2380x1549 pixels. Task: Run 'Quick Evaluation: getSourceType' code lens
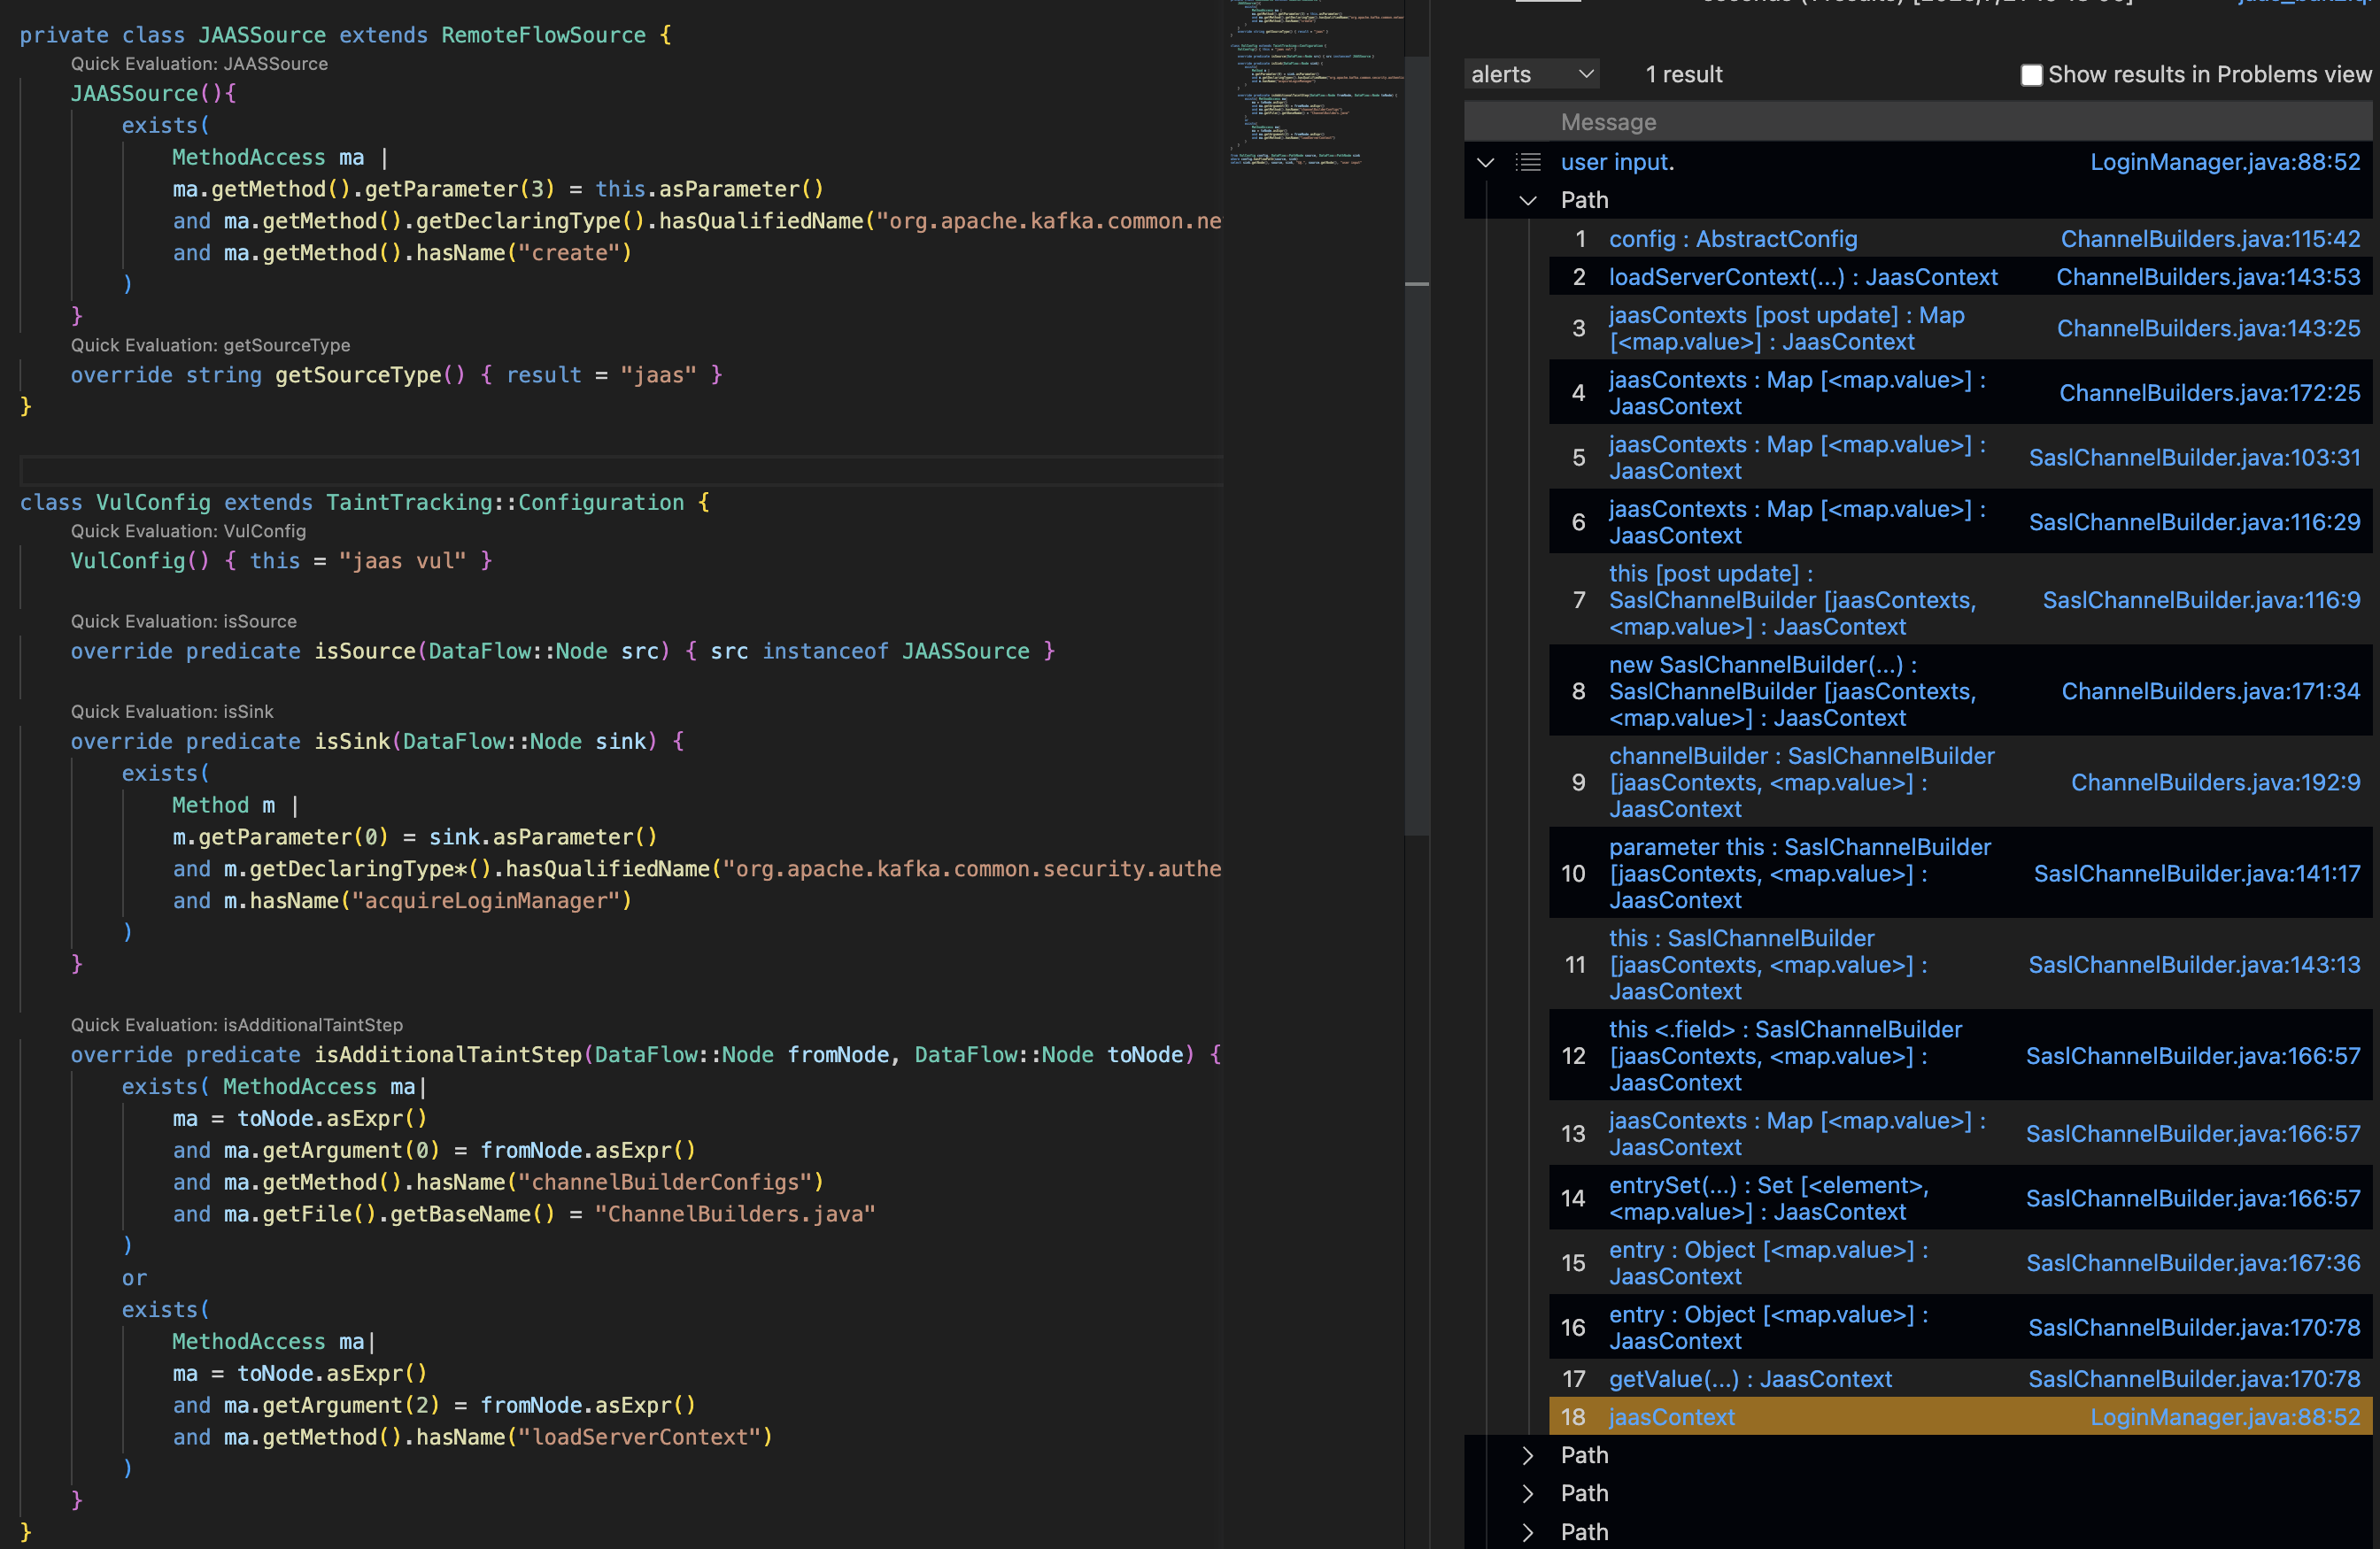[210, 345]
